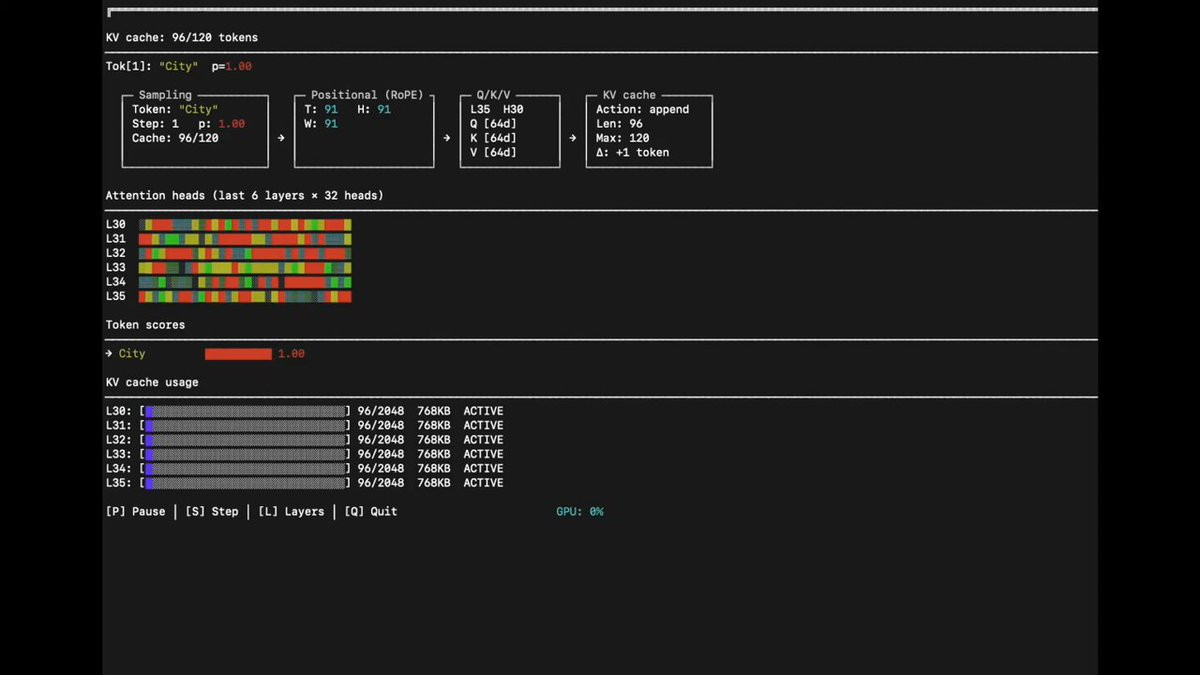The width and height of the screenshot is (1200, 675).
Task: Click the 'Δ: +1 token' line
Action: click(x=633, y=152)
